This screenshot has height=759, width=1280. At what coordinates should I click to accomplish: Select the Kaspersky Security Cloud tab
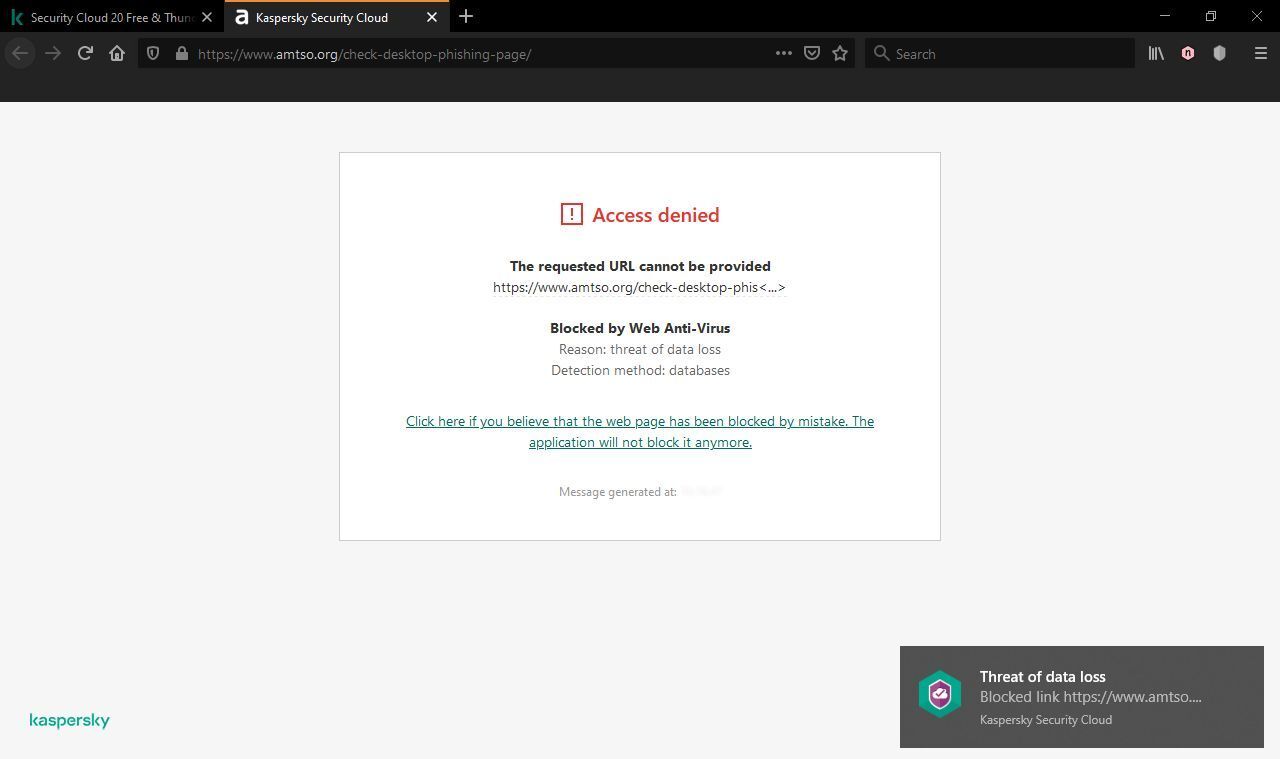[337, 17]
